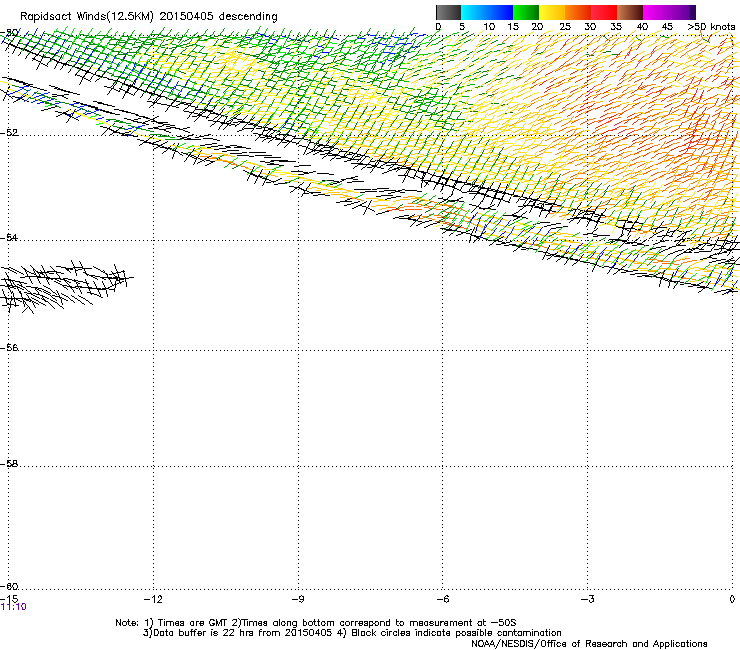Viewport: 740px width, 650px height.
Task: Click the orange 25-30 knots legend swatch
Action: tap(578, 12)
